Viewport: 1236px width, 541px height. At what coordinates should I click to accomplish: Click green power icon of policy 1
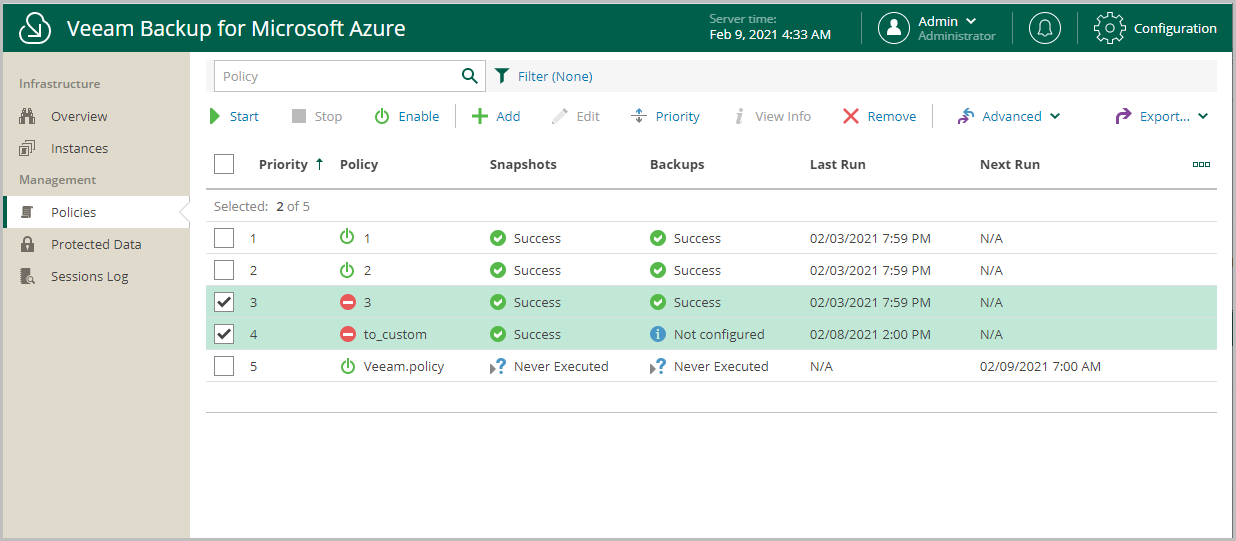pyautogui.click(x=348, y=238)
